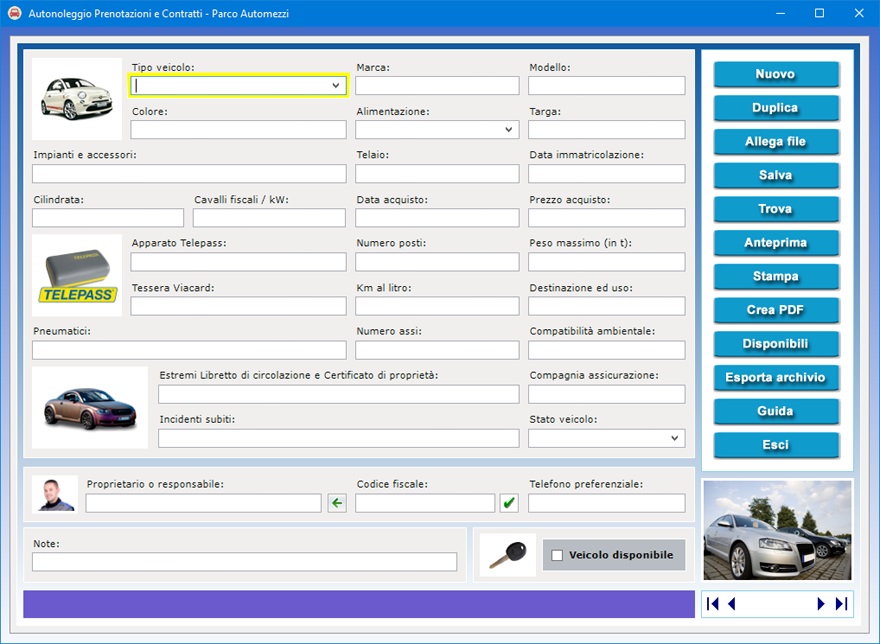
Task: Click the Incidenti subiti field
Action: 338,438
